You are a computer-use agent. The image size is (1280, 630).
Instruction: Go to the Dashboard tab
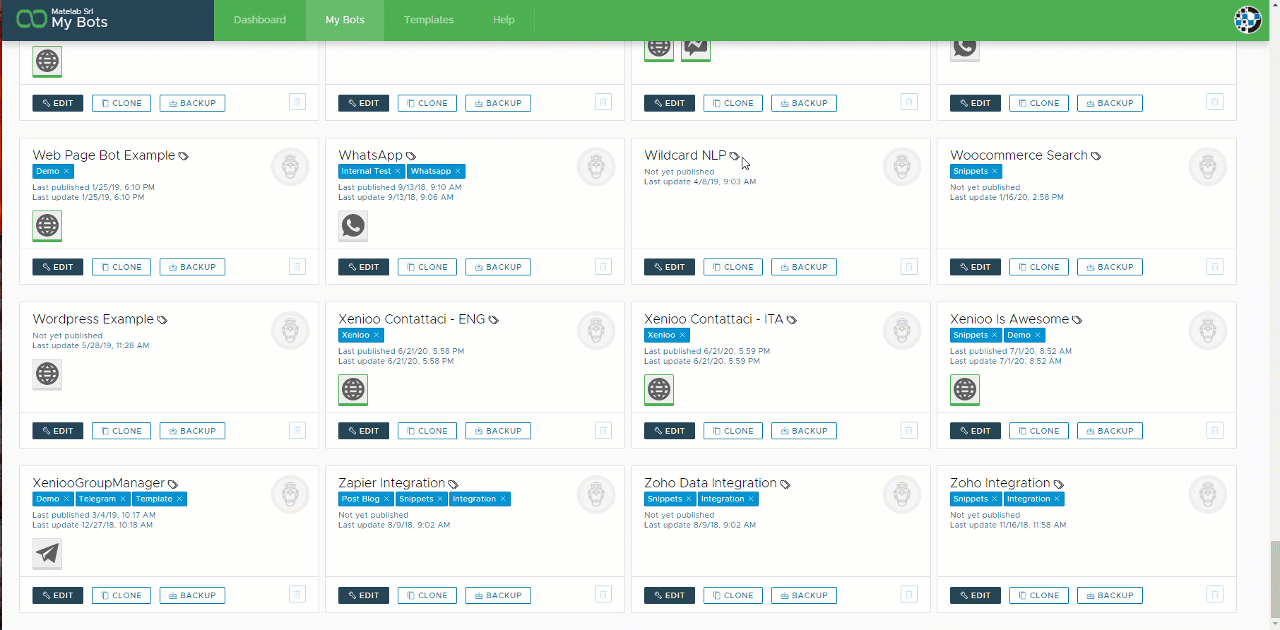pyautogui.click(x=260, y=20)
